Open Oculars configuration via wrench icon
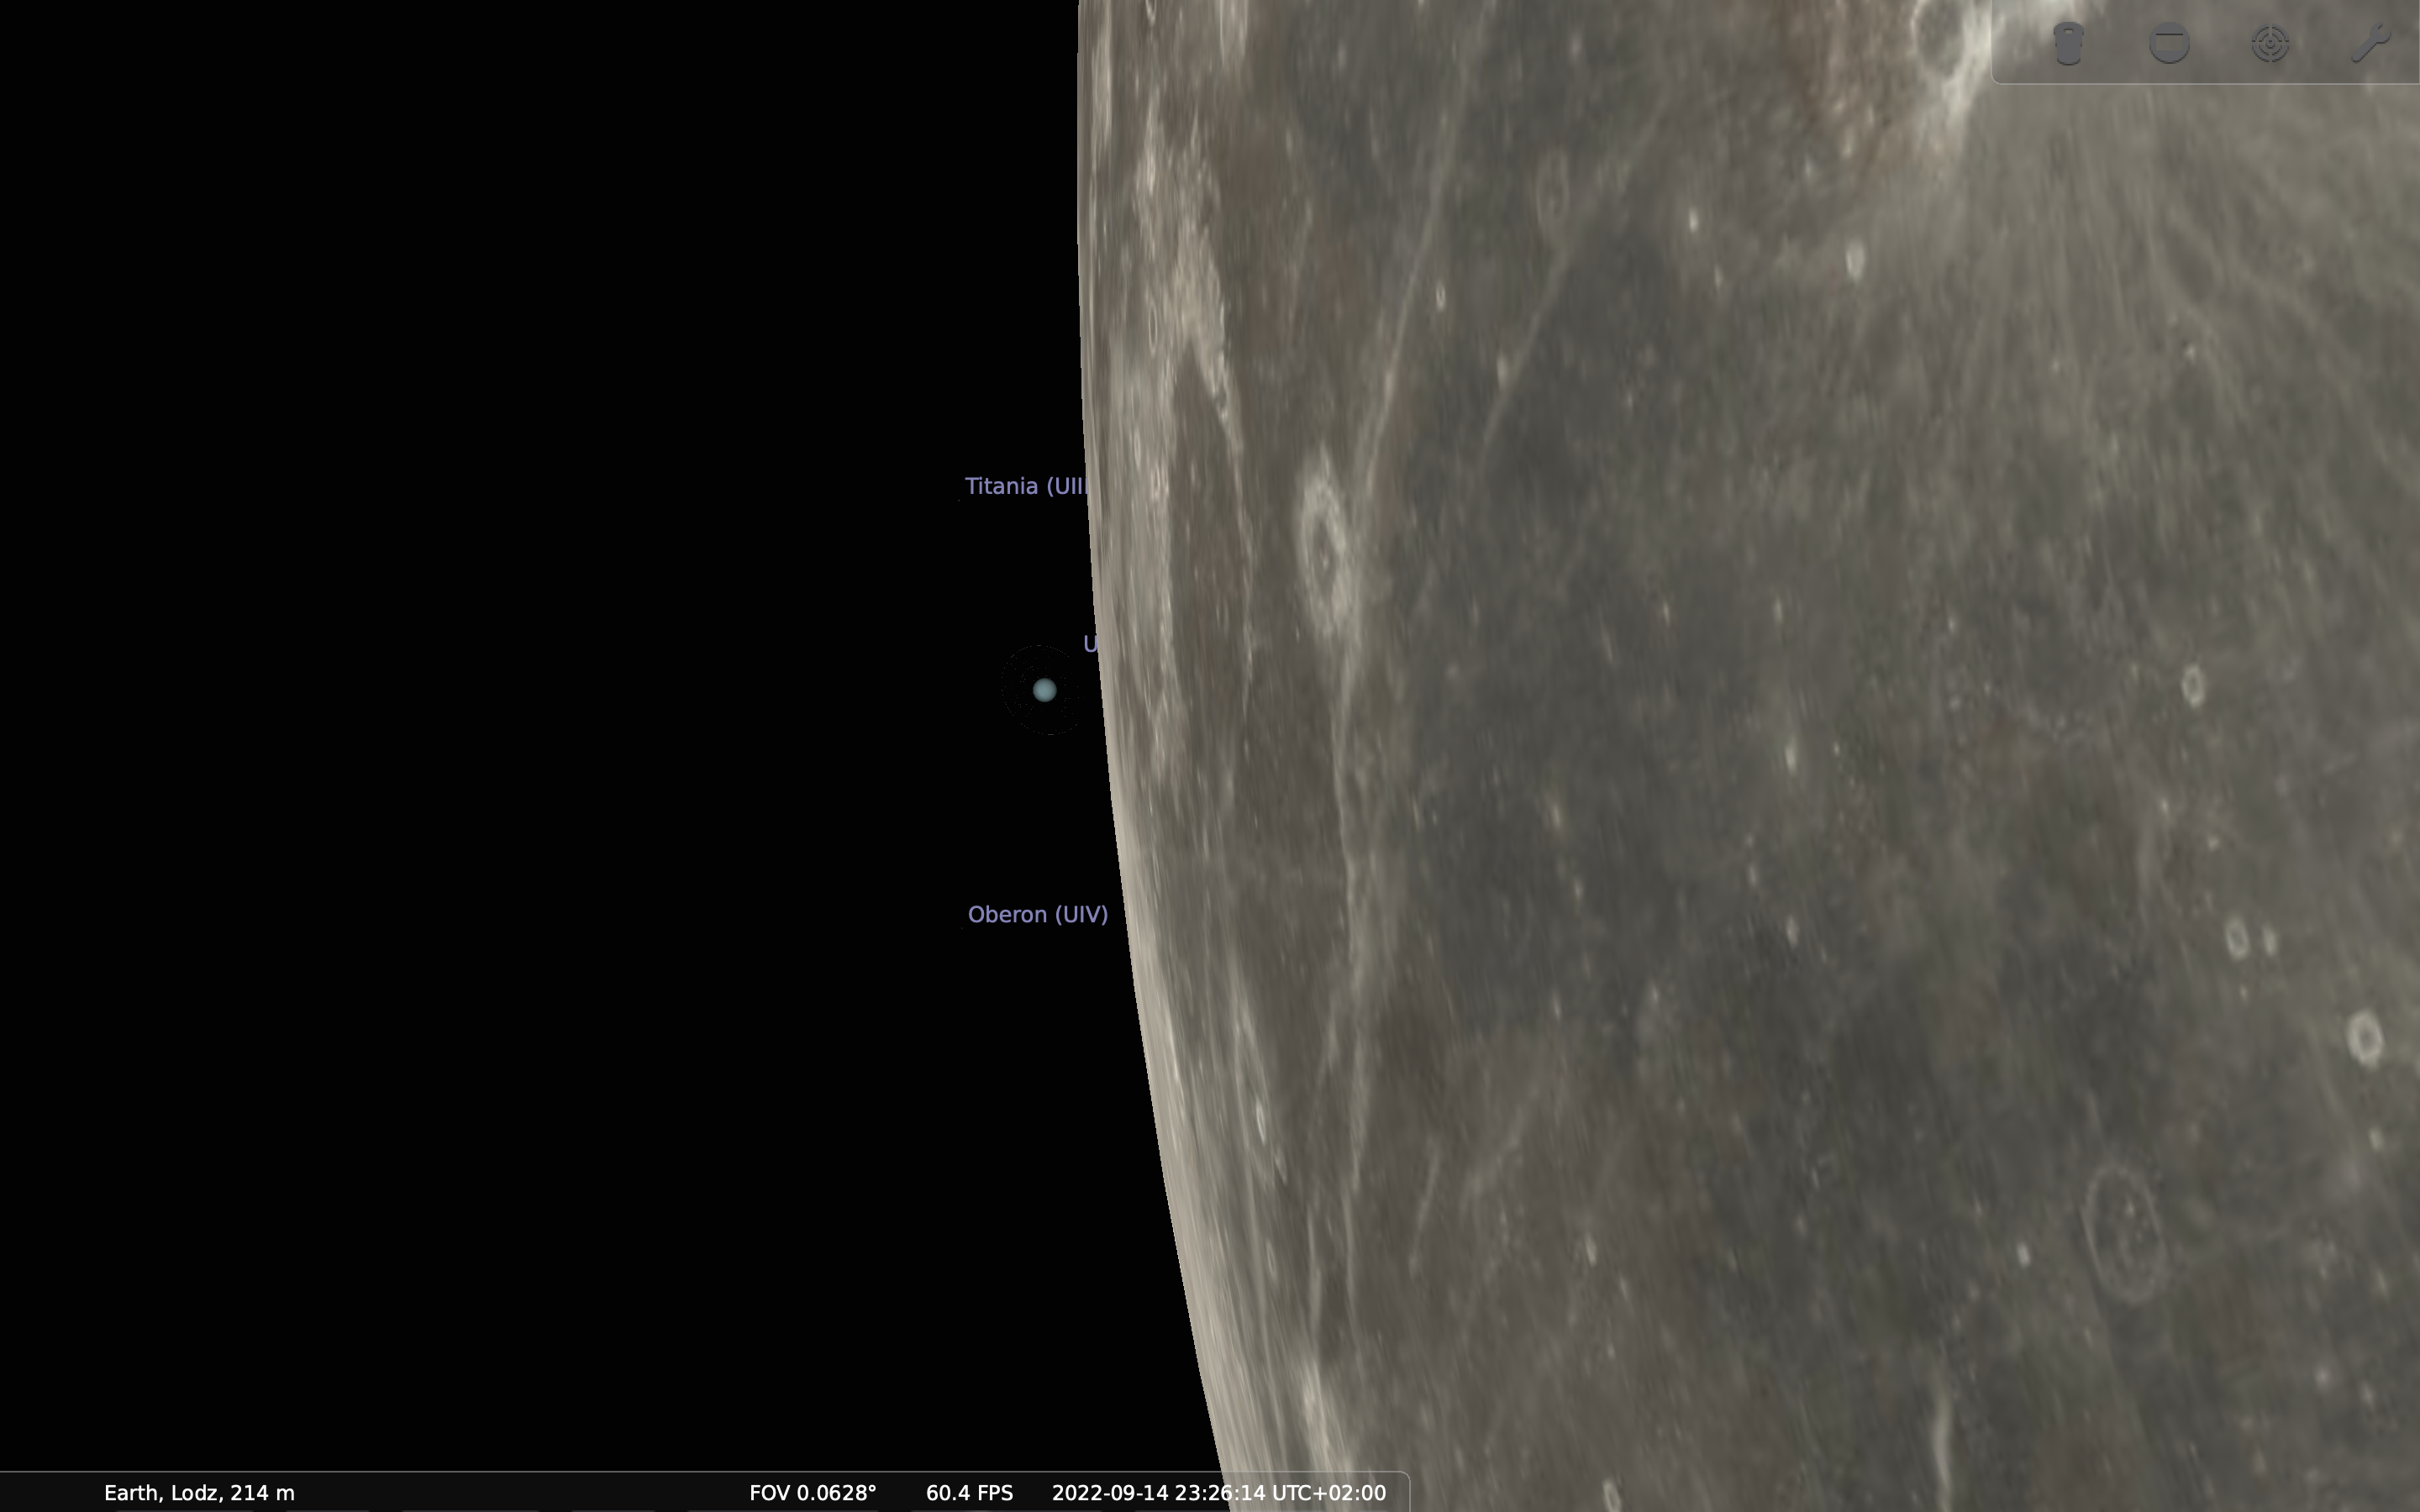Image resolution: width=2420 pixels, height=1512 pixels. (2370, 43)
